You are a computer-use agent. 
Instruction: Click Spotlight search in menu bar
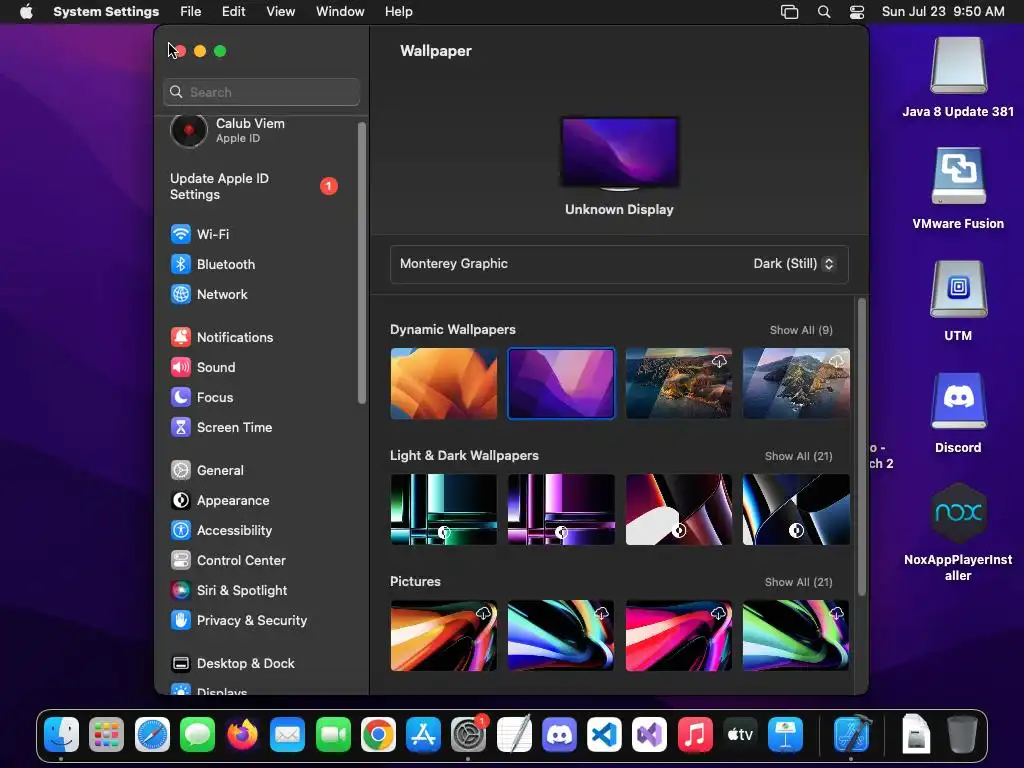click(x=824, y=12)
